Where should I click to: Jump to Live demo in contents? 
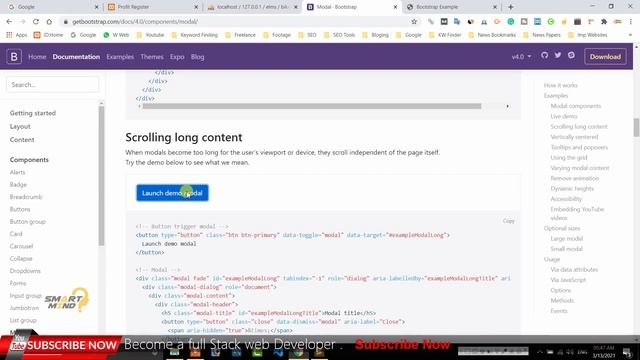[564, 116]
